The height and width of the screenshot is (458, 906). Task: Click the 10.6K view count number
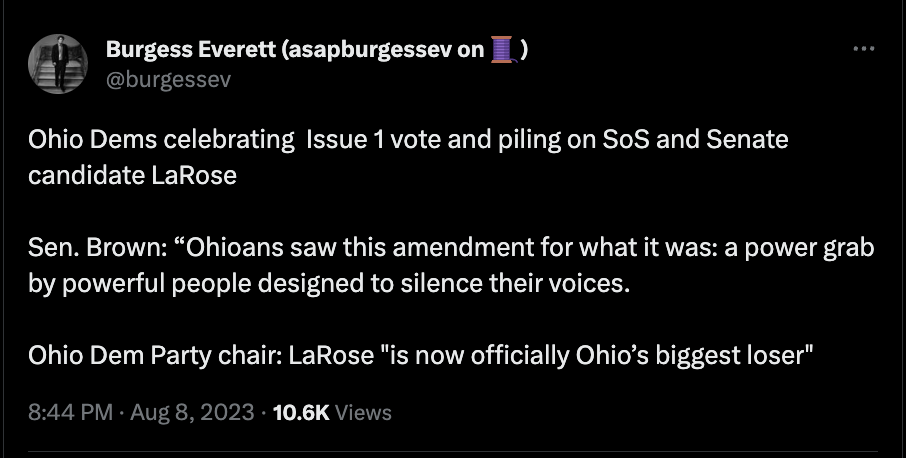coord(301,412)
